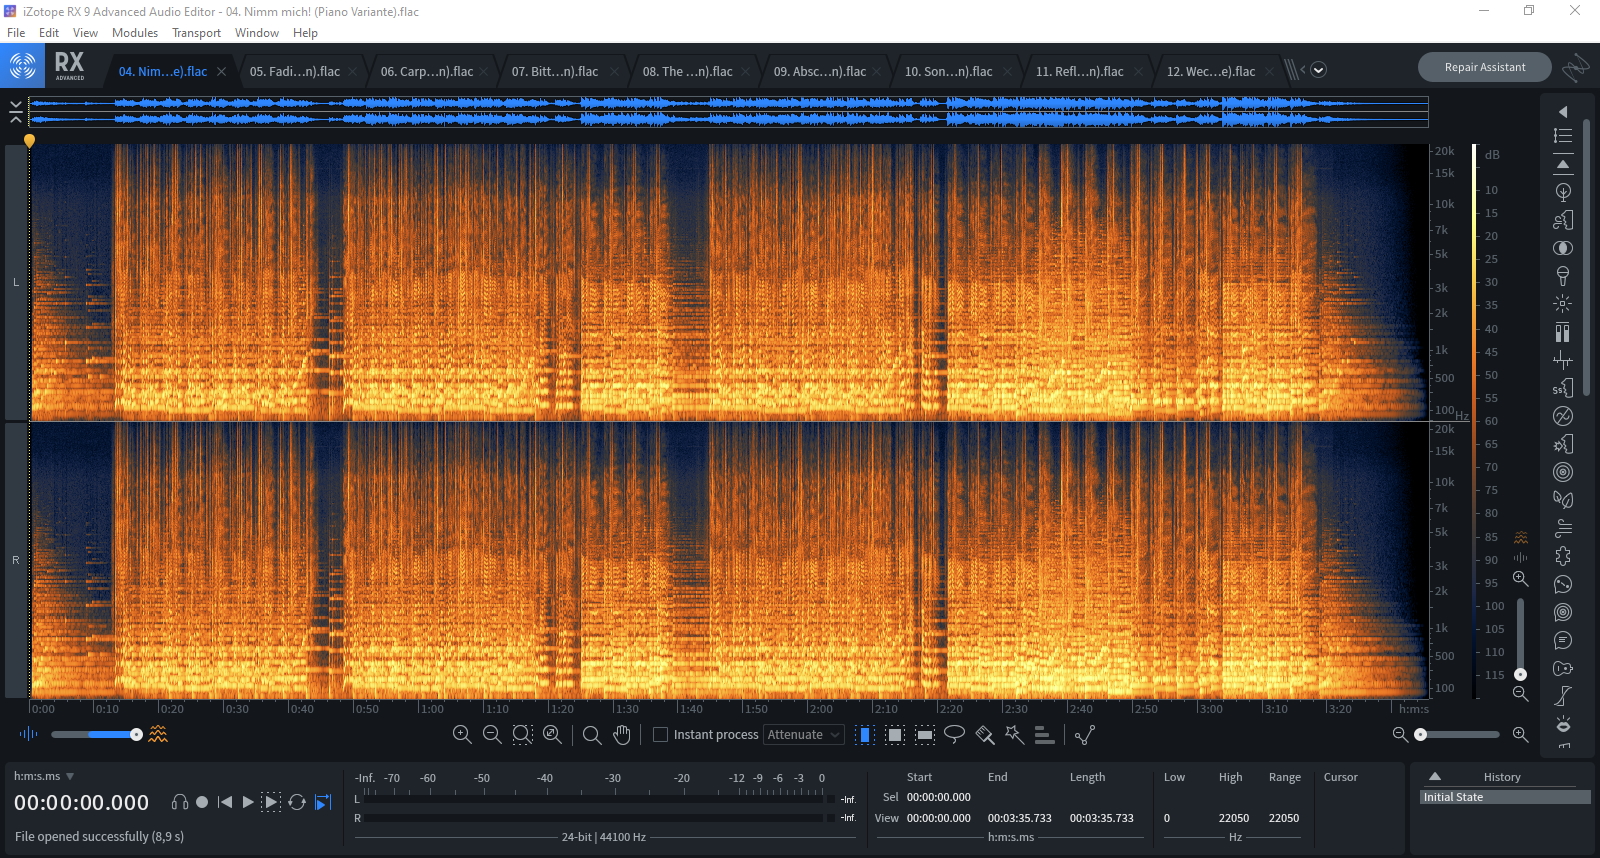This screenshot has height=858, width=1600.
Task: Select the Lasso selection tool
Action: pyautogui.click(x=954, y=735)
